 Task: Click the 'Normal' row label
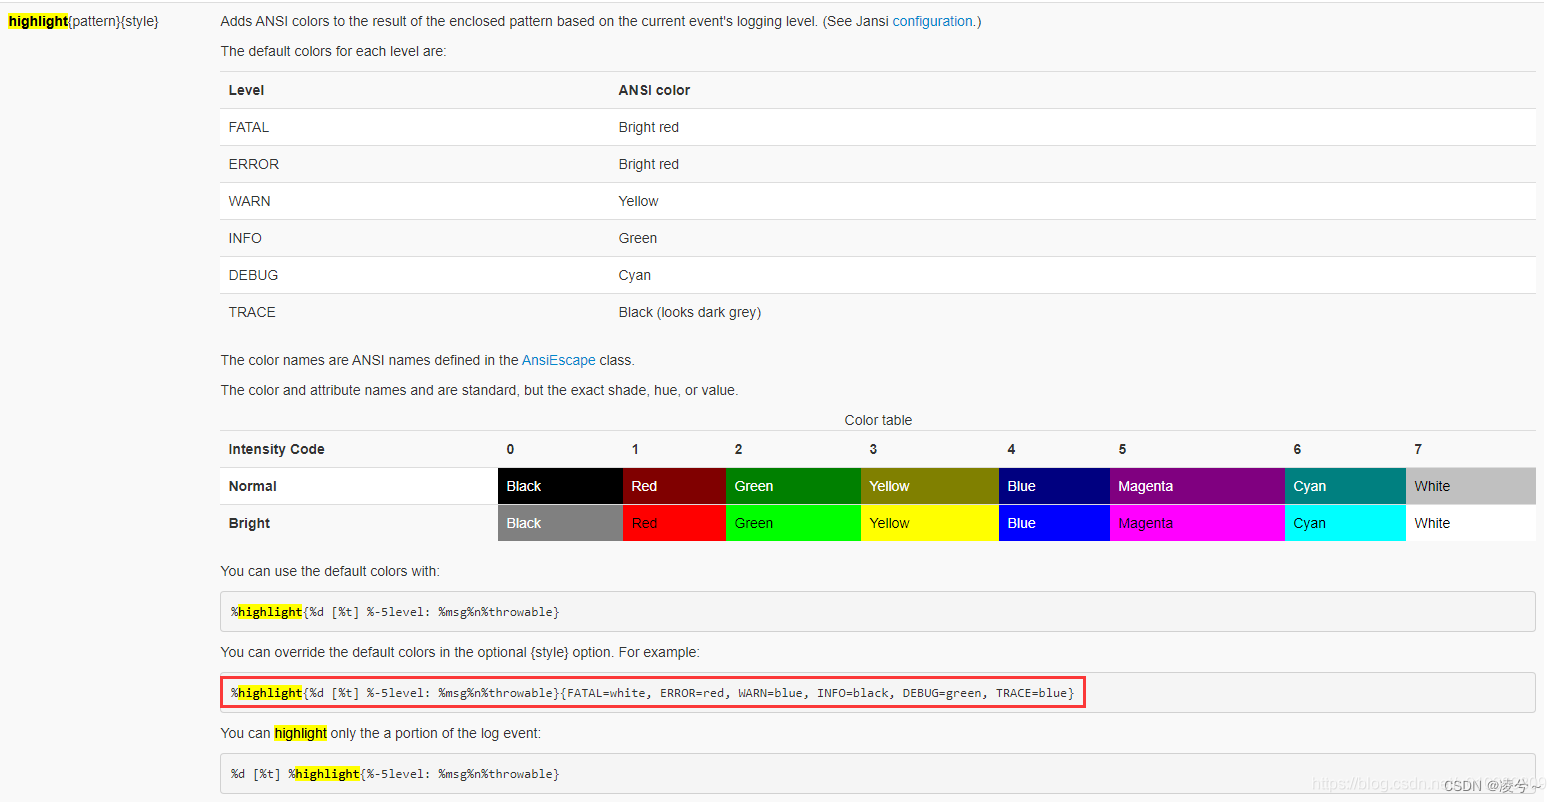coord(252,486)
